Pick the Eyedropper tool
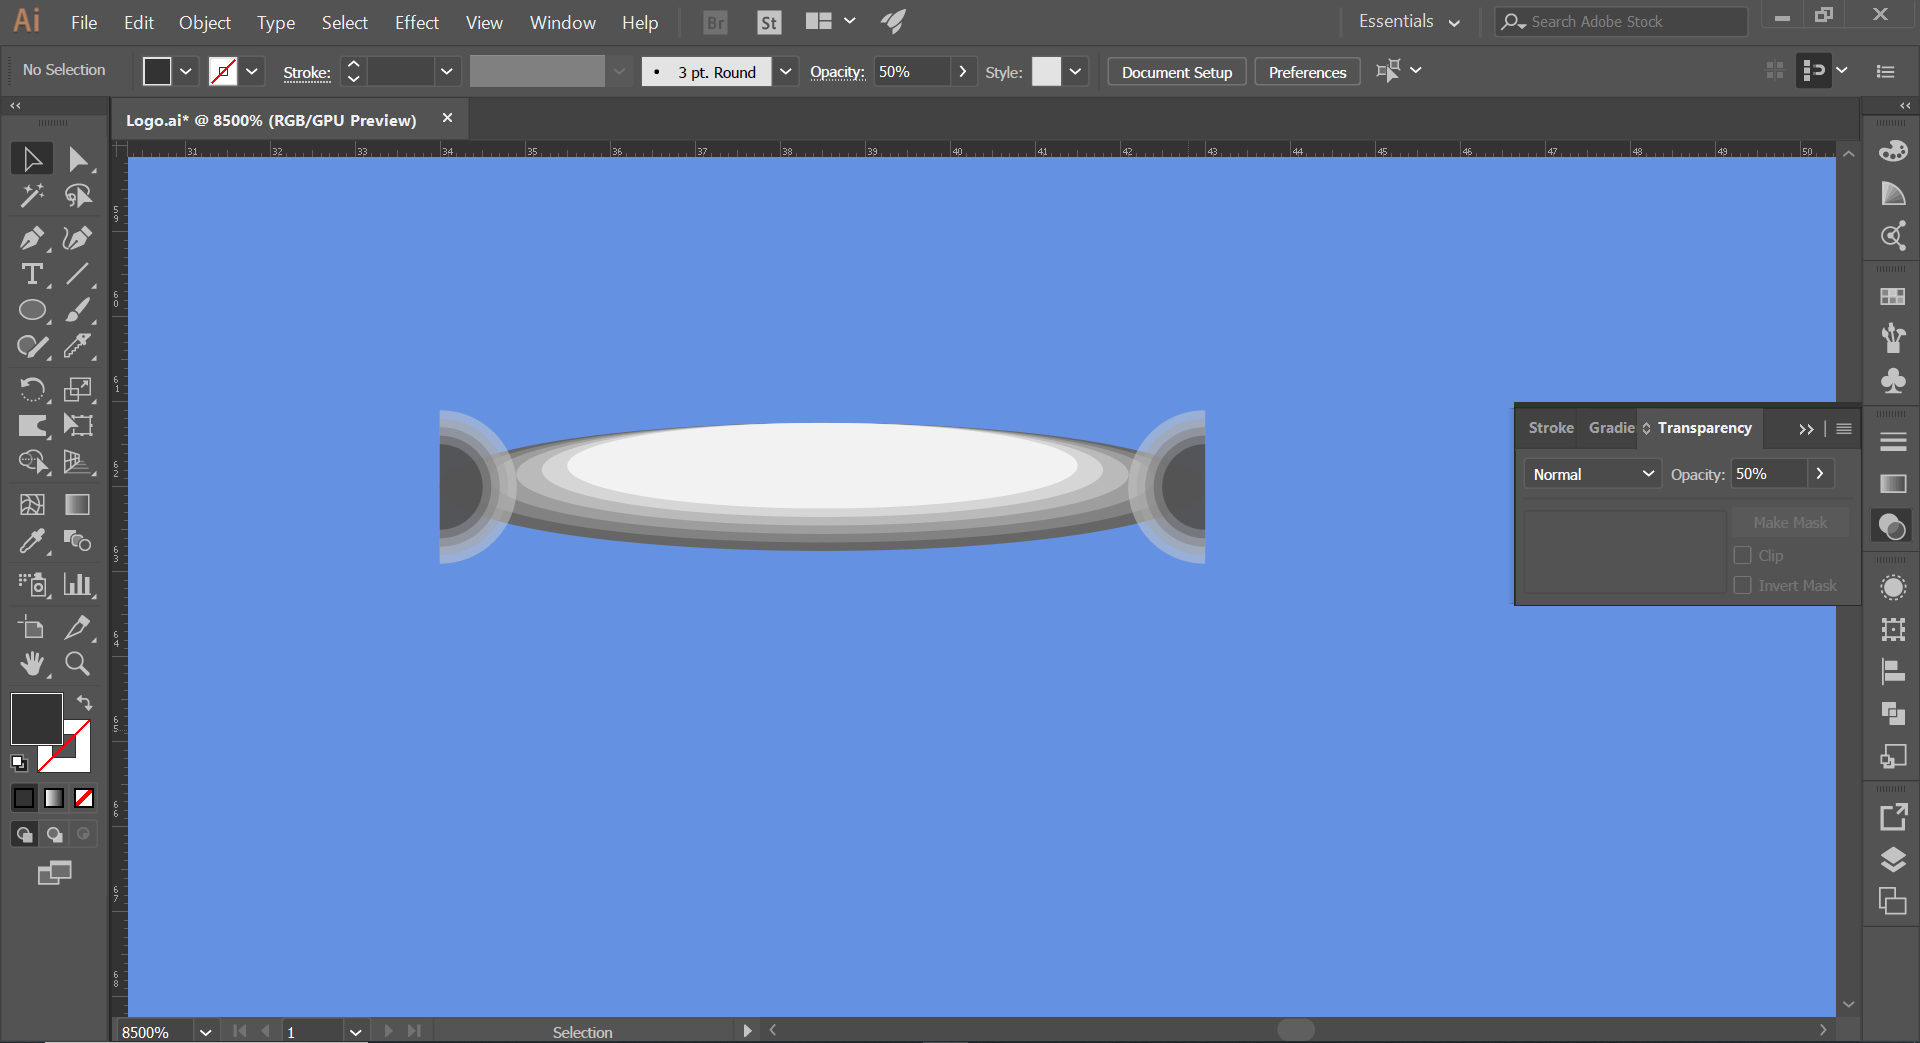The width and height of the screenshot is (1920, 1043). click(x=32, y=541)
